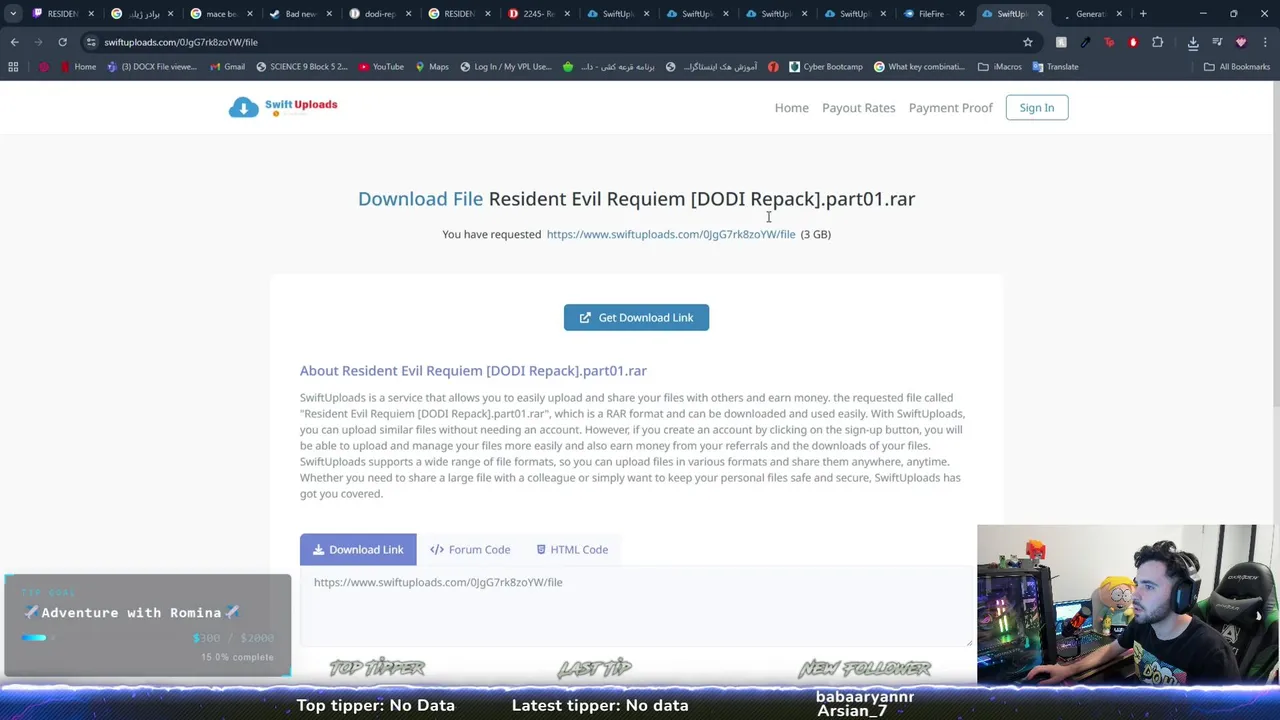Click the eyedropper extension icon
This screenshot has width=1280, height=720.
(x=1085, y=42)
